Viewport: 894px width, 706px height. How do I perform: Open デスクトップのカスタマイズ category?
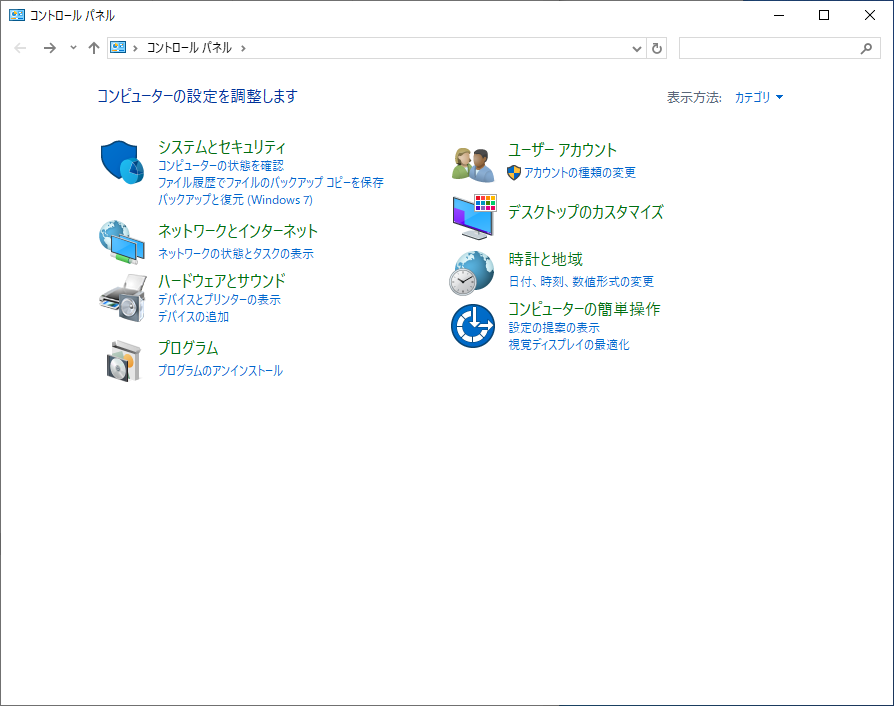[x=586, y=212]
